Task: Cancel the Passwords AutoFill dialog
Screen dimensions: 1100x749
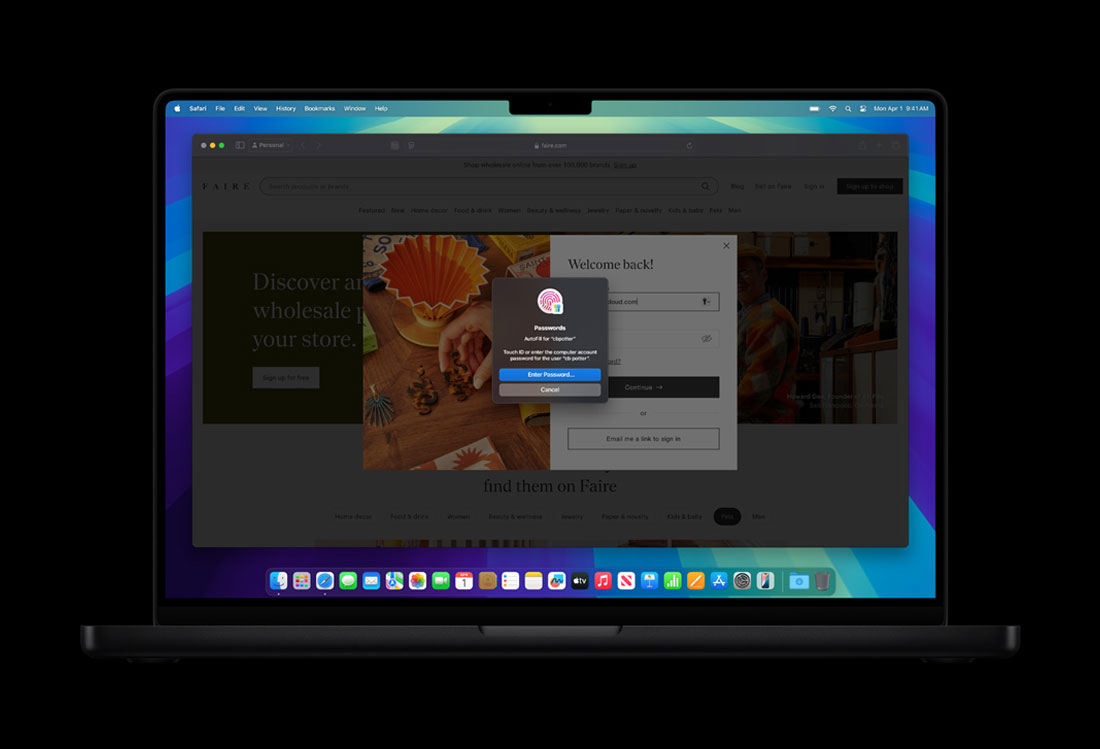Action: click(550, 389)
